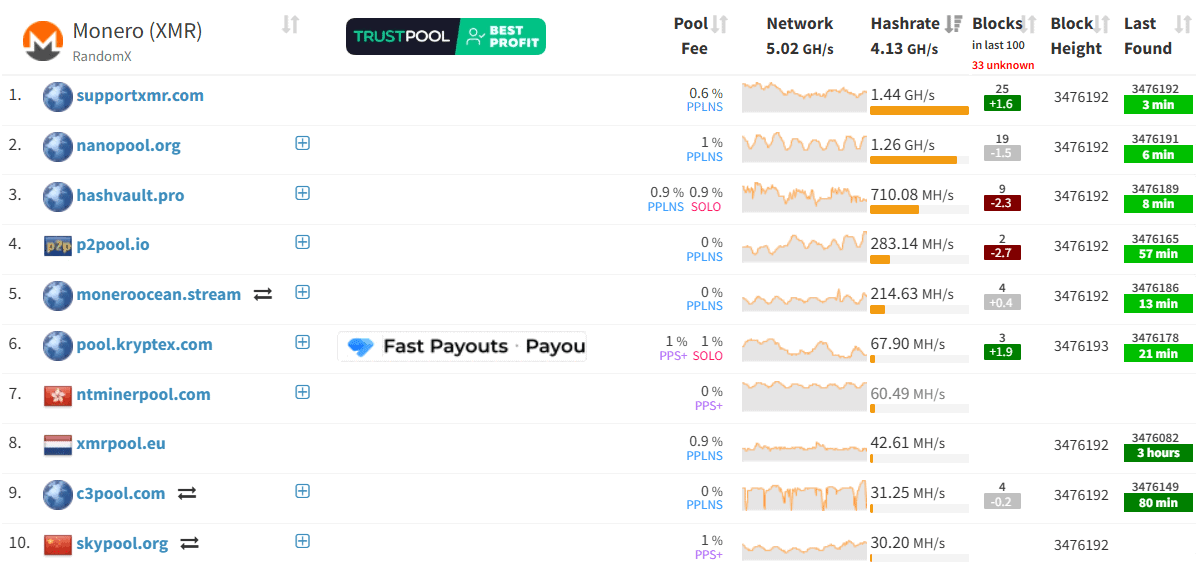The width and height of the screenshot is (1196, 565).
Task: Open the supportxmr.com pool link
Action: [x=140, y=96]
